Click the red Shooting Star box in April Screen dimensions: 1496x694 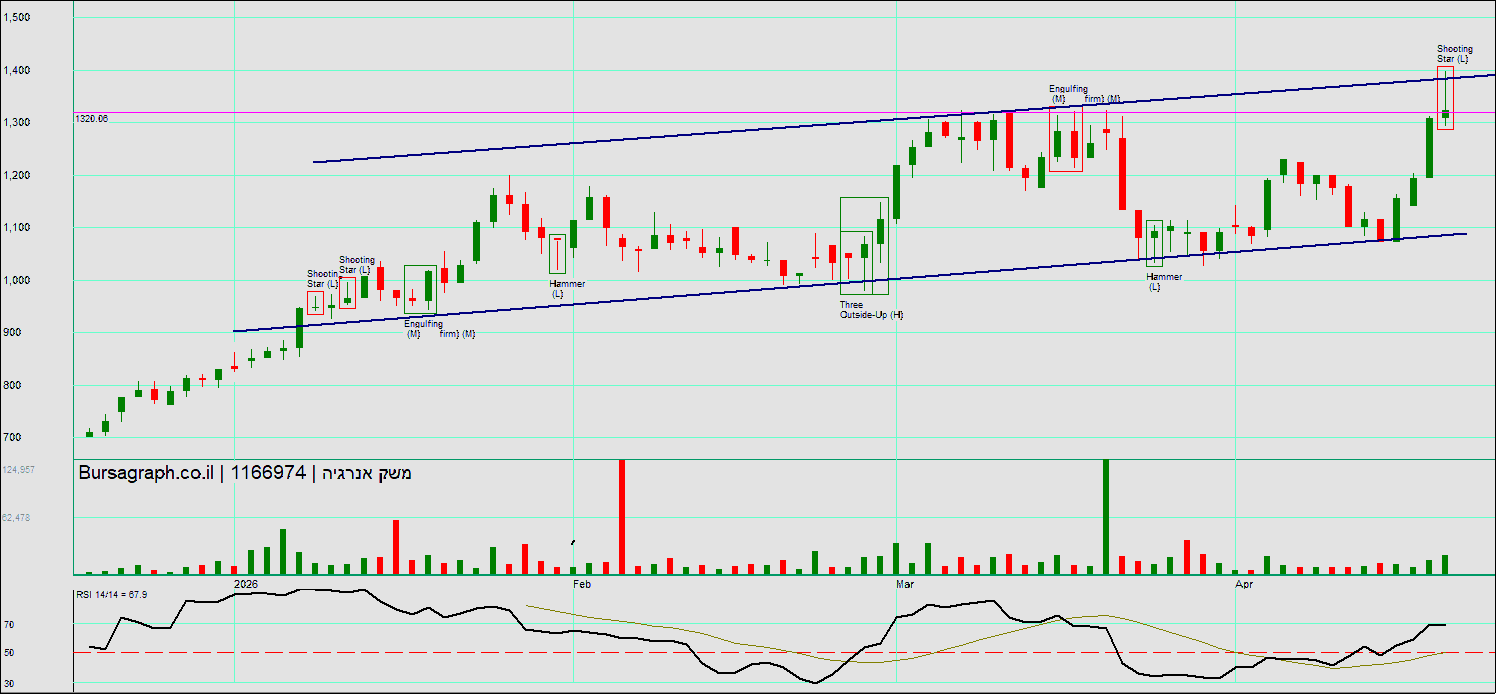tap(1445, 98)
